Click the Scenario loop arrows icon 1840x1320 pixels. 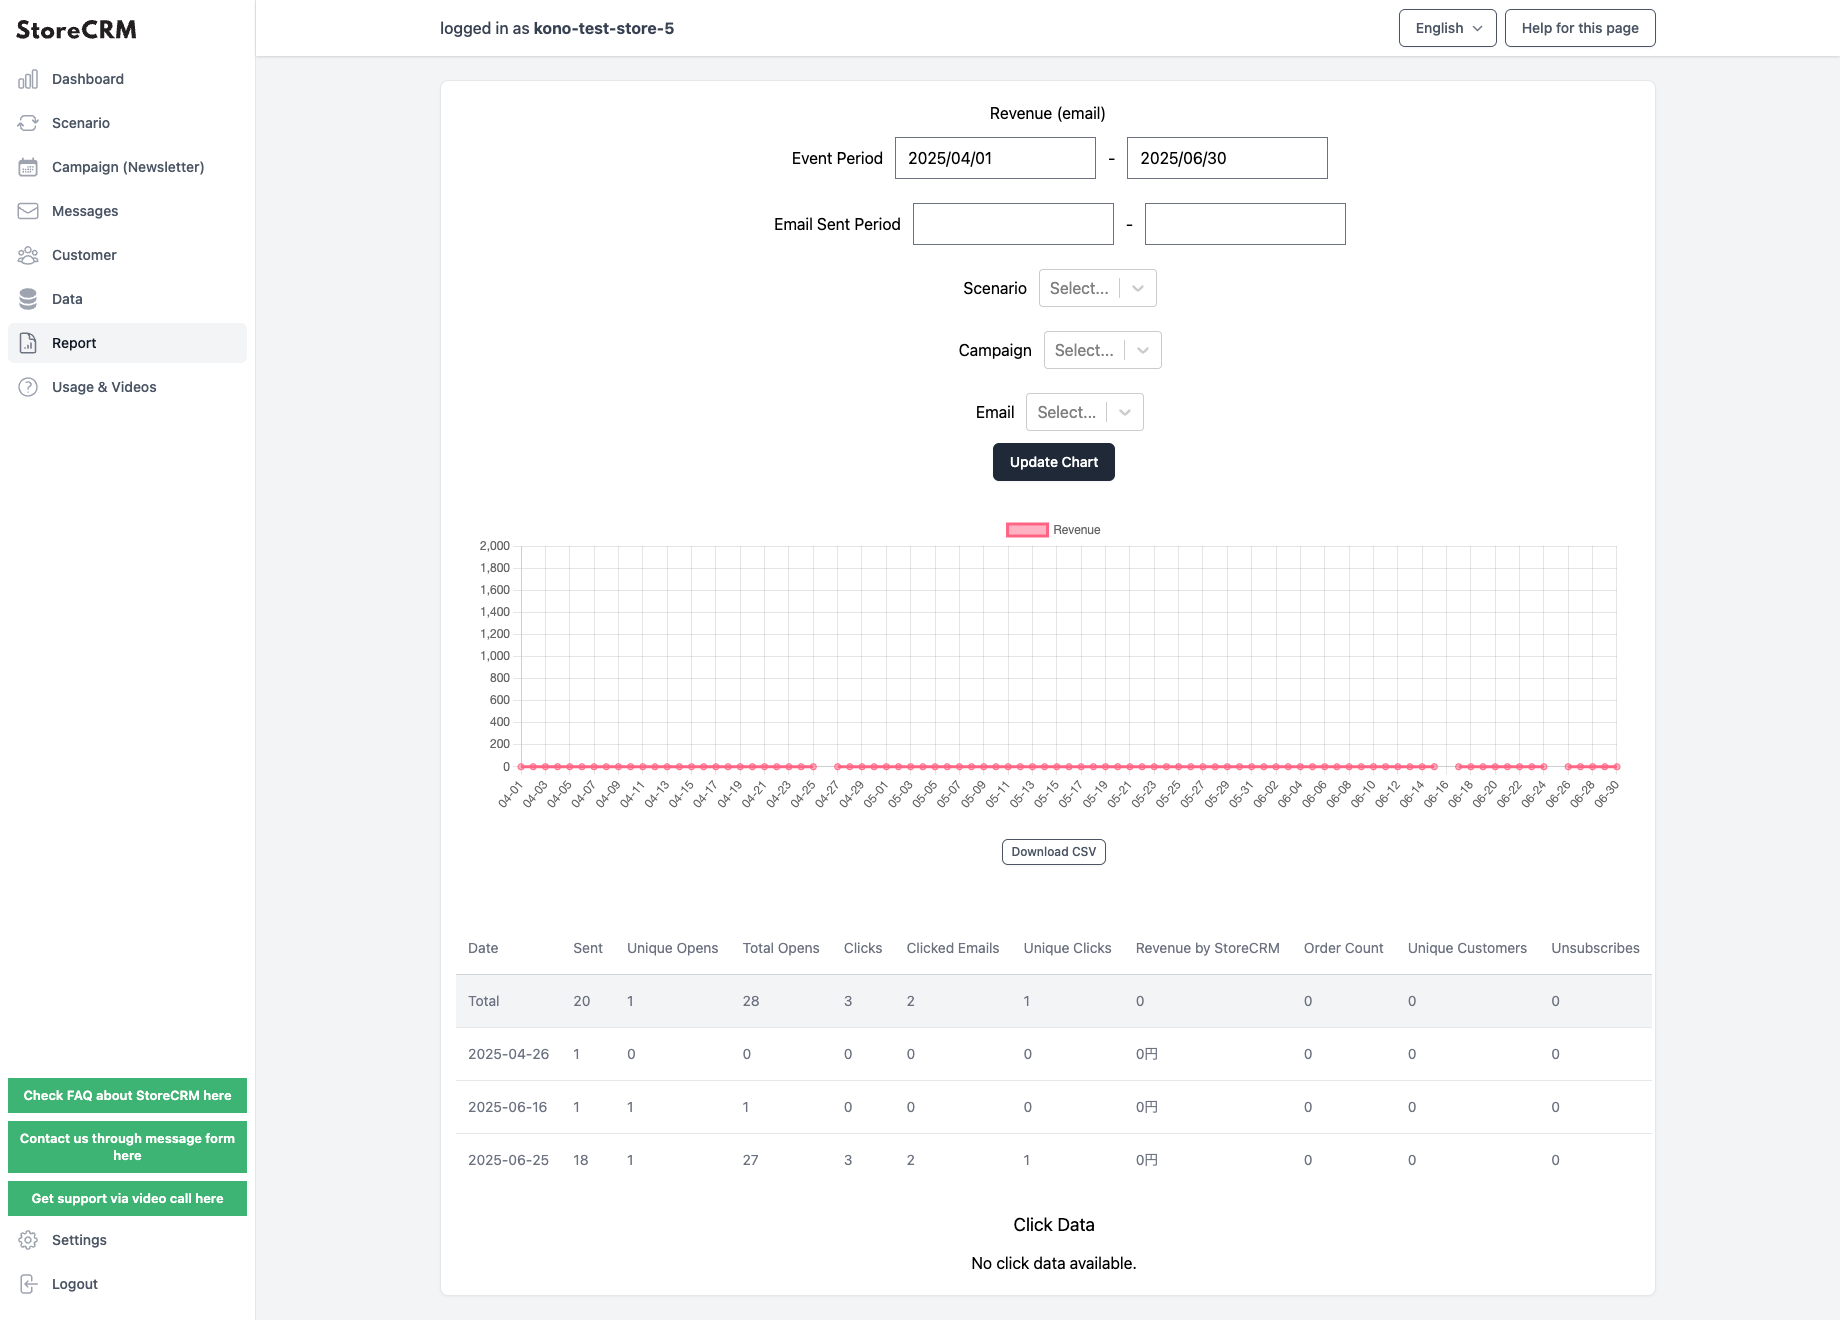(x=28, y=123)
